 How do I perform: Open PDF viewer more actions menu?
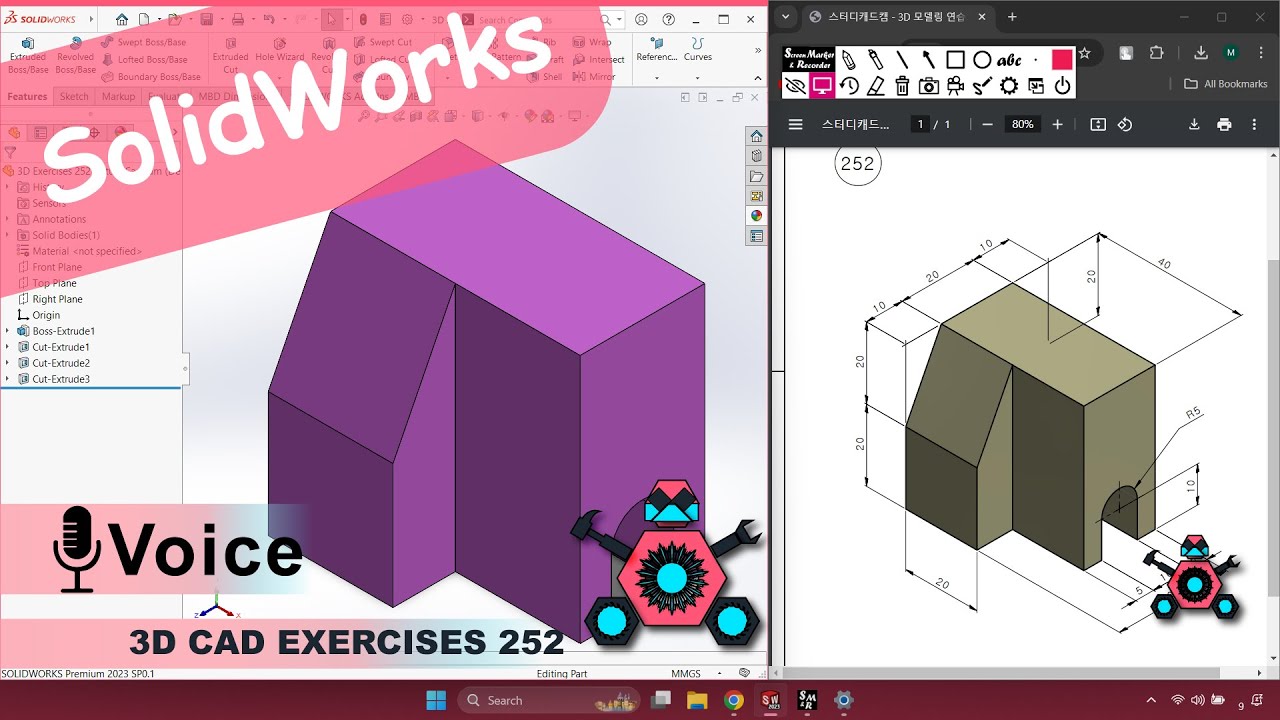(1254, 125)
